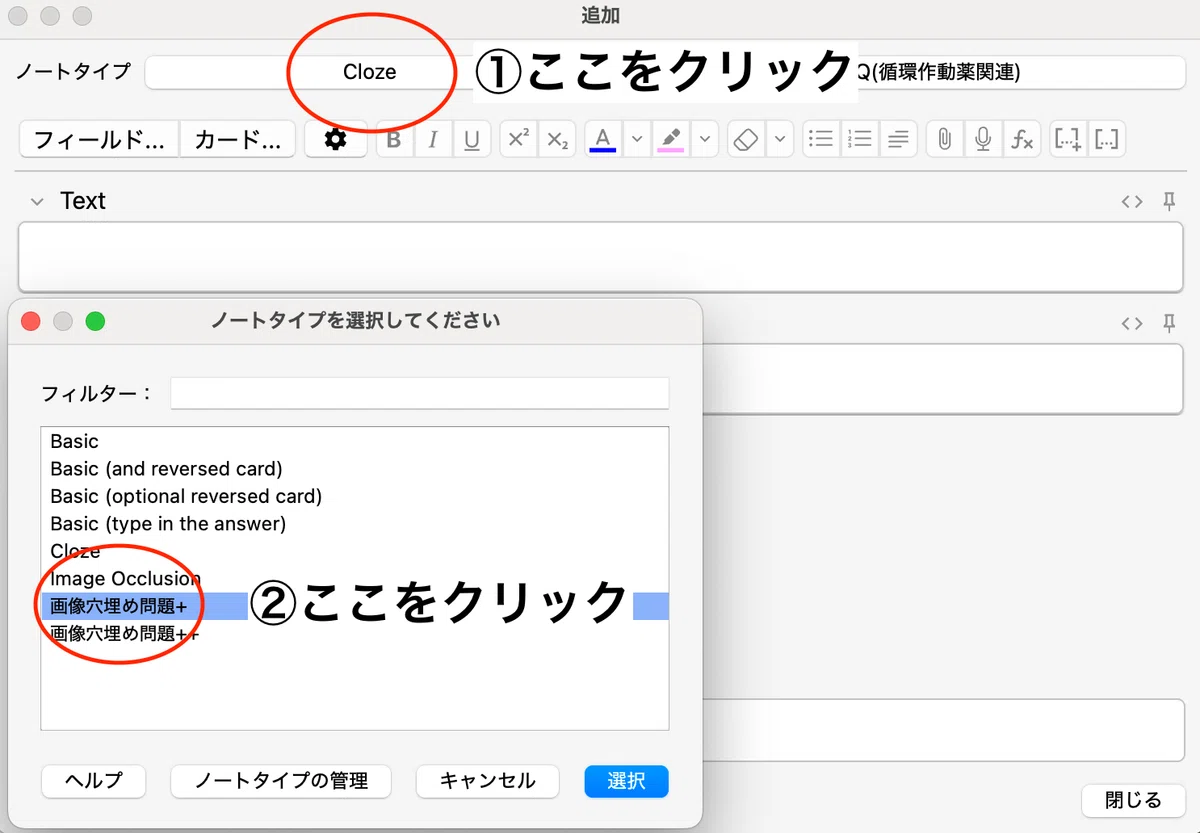Close the note type dialog red button
1200x833 pixels.
pyautogui.click(x=31, y=321)
